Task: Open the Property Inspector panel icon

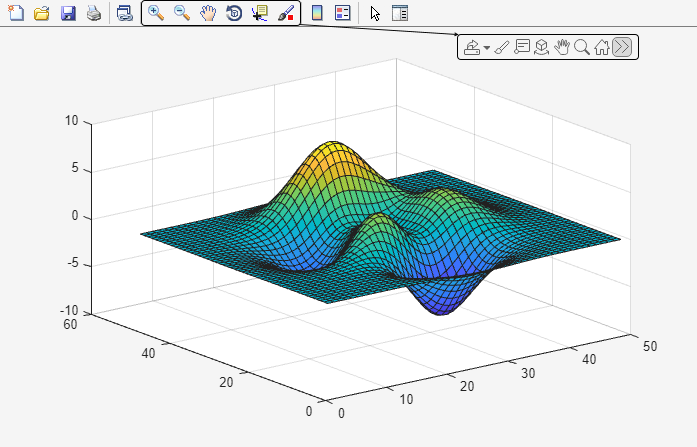Action: [x=400, y=14]
